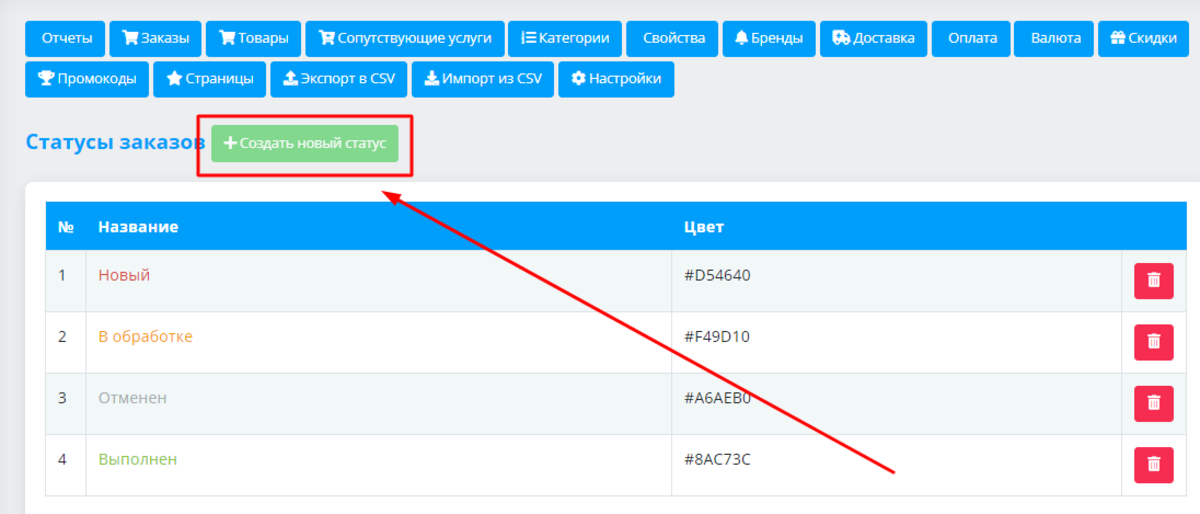Switch to the Свойства section
Screen dimensions: 1200x514
pos(673,39)
